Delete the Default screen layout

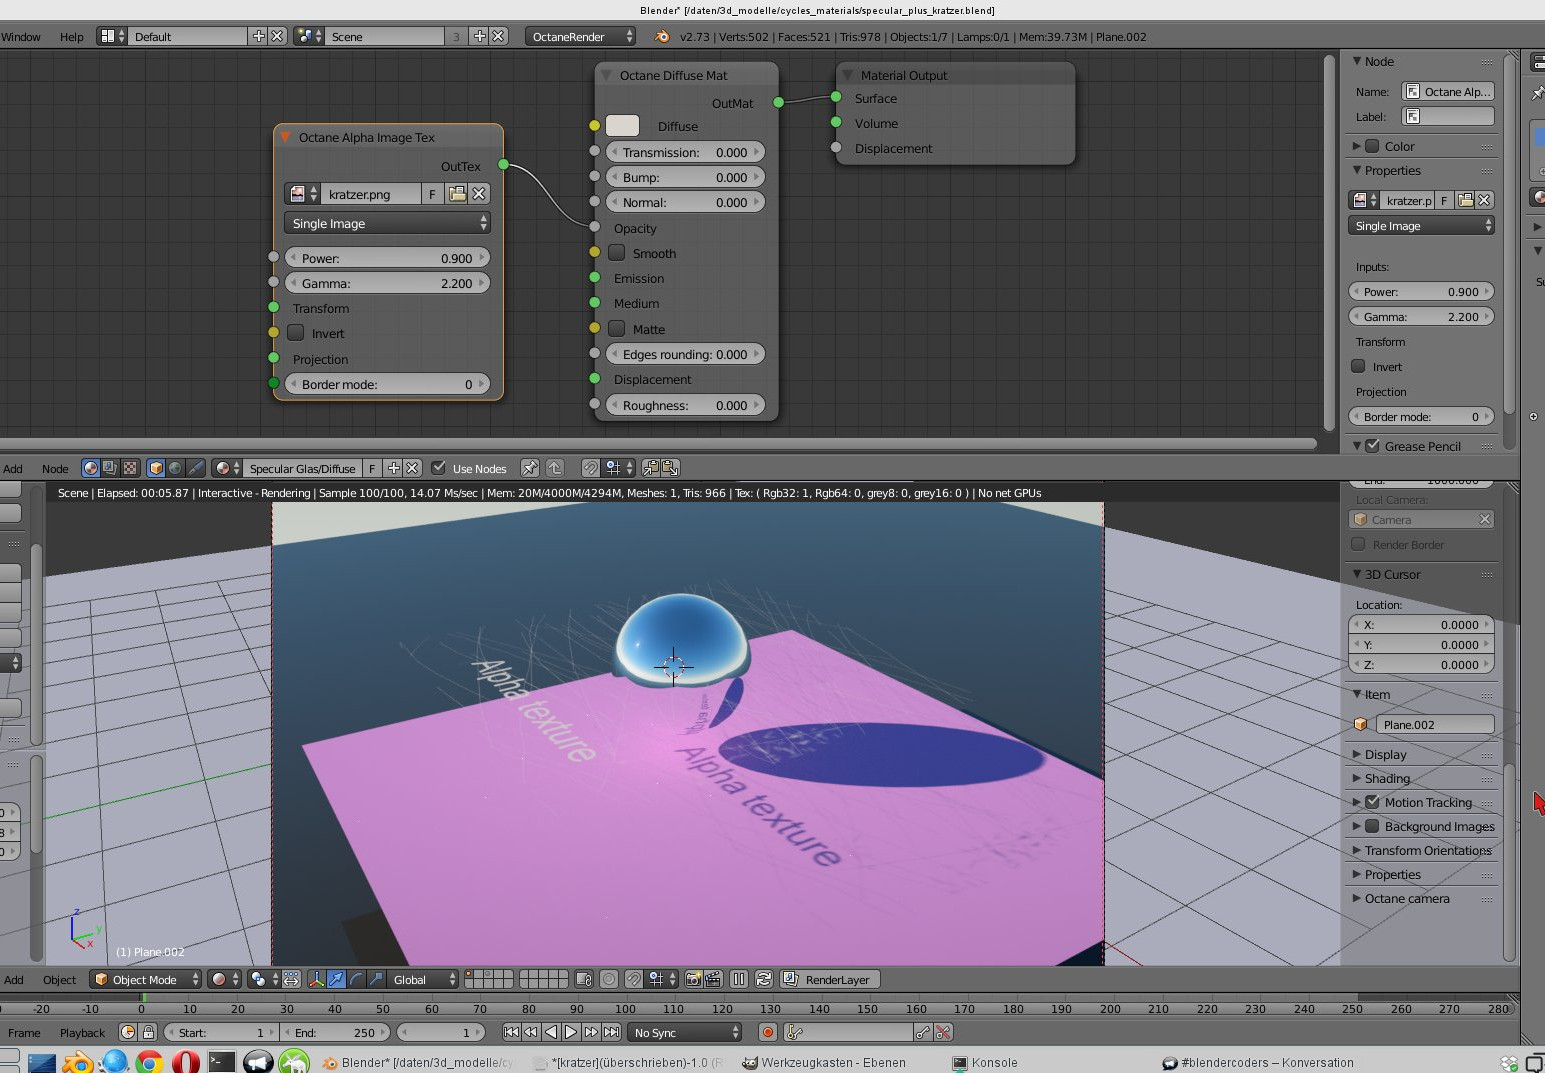tap(277, 36)
